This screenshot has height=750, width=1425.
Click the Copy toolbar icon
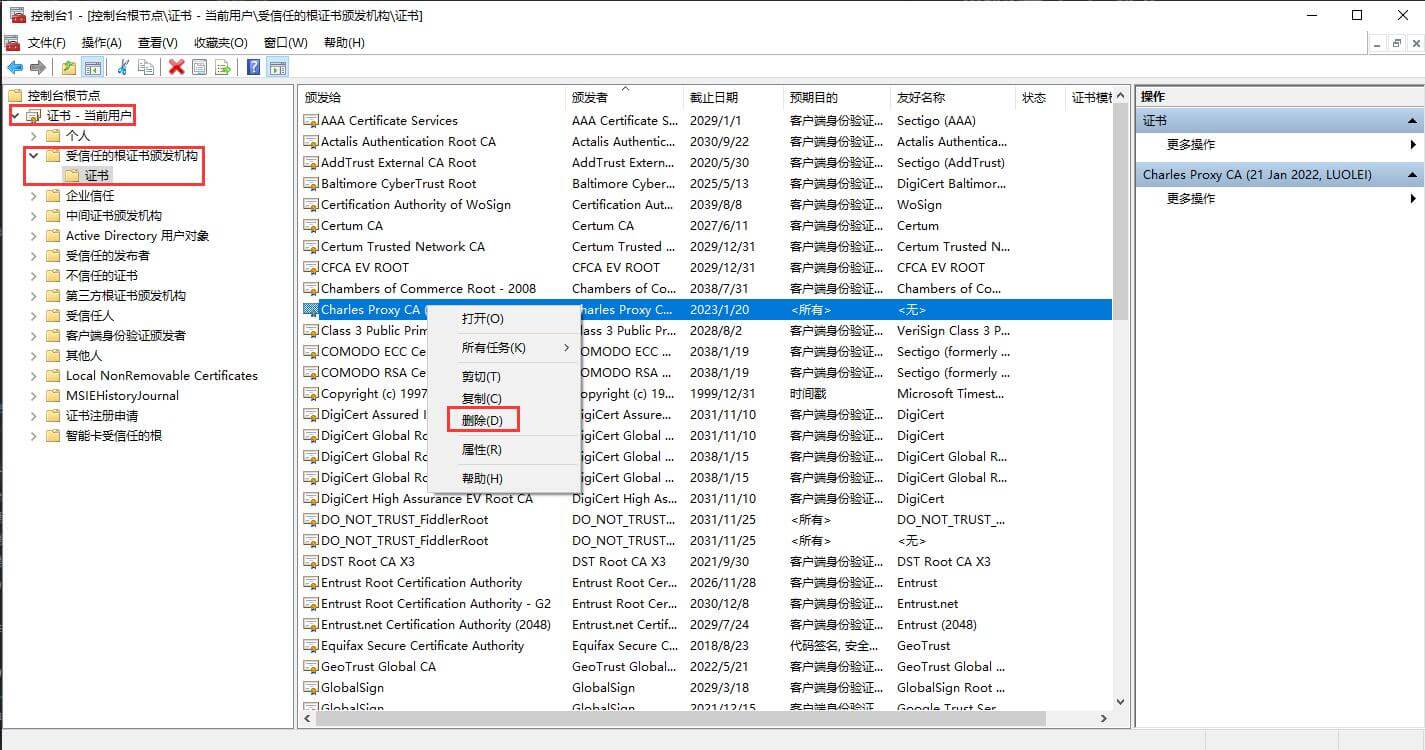(146, 67)
